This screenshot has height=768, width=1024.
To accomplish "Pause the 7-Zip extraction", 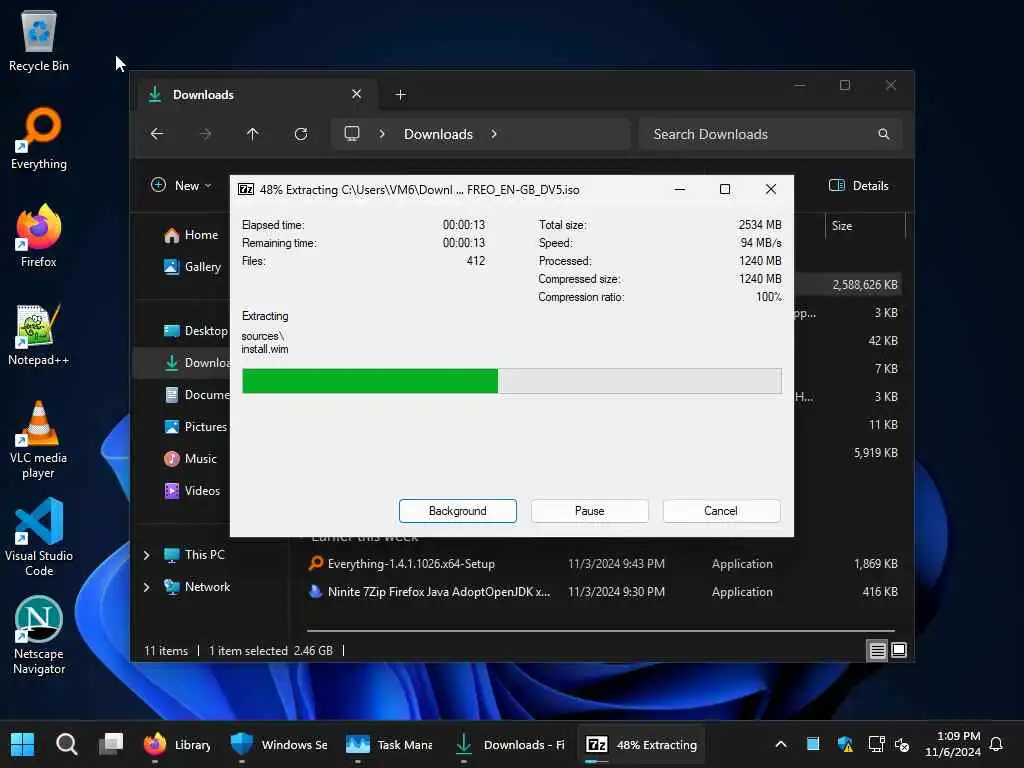I will pos(590,511).
